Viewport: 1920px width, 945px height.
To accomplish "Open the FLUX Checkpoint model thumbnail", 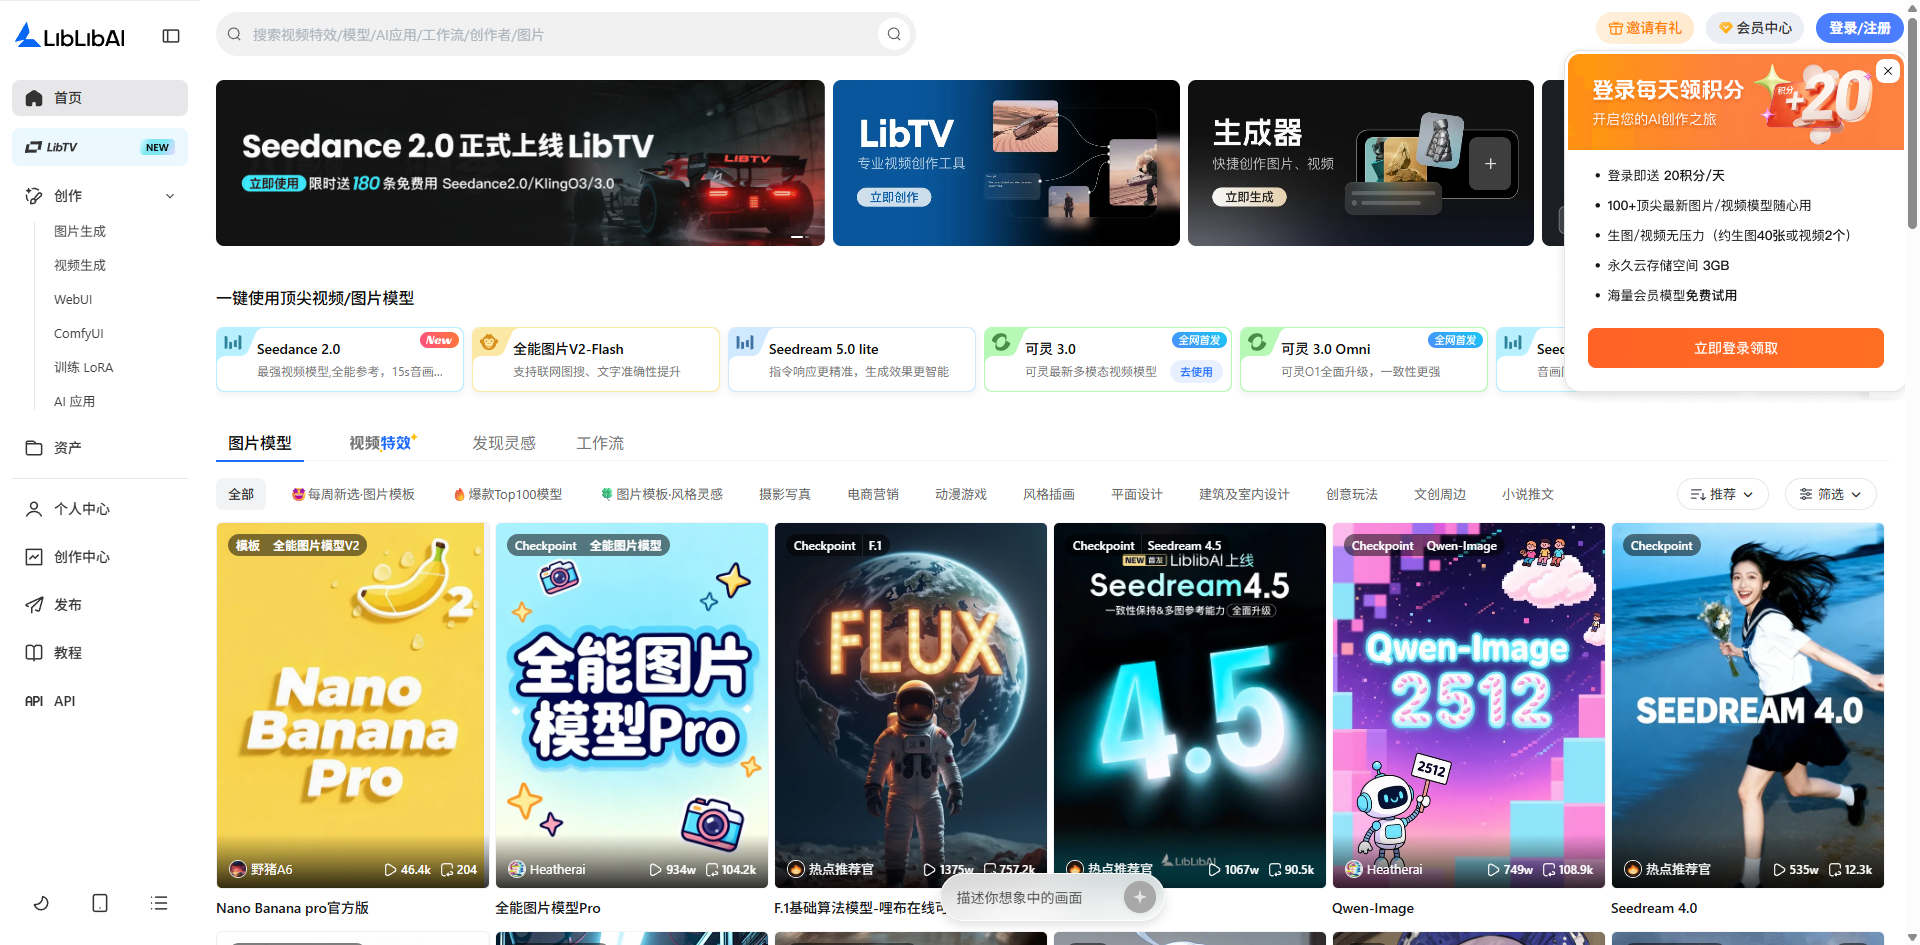I will click(910, 705).
